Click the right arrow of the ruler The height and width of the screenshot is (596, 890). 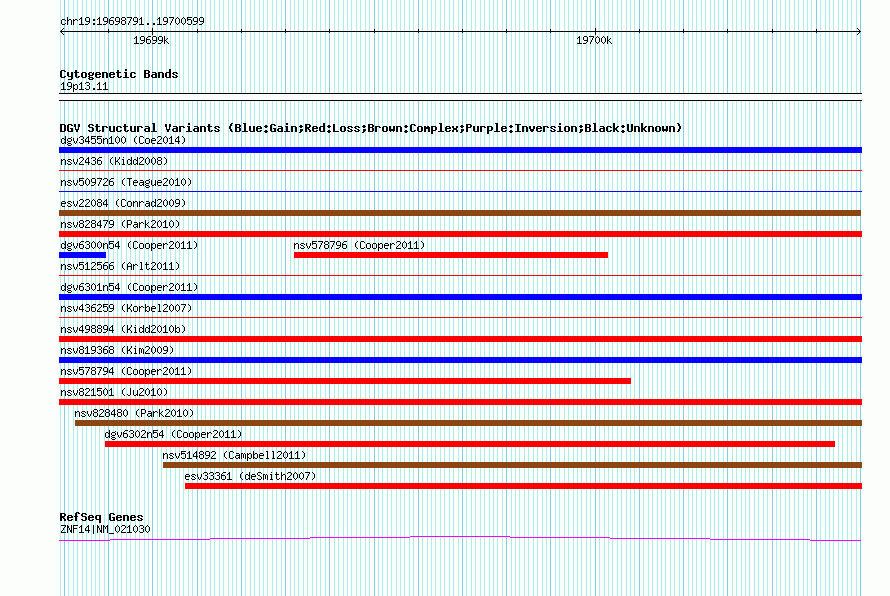tap(859, 32)
